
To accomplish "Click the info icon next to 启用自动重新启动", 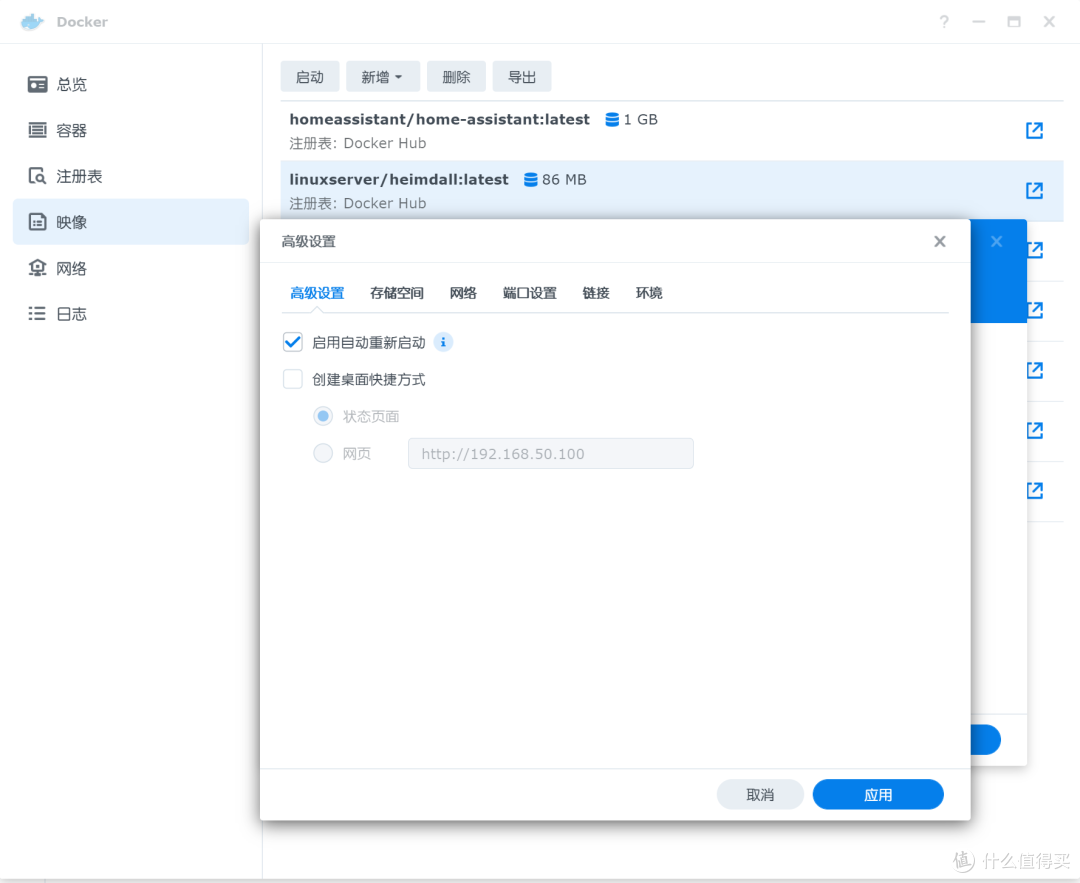I will (x=443, y=342).
